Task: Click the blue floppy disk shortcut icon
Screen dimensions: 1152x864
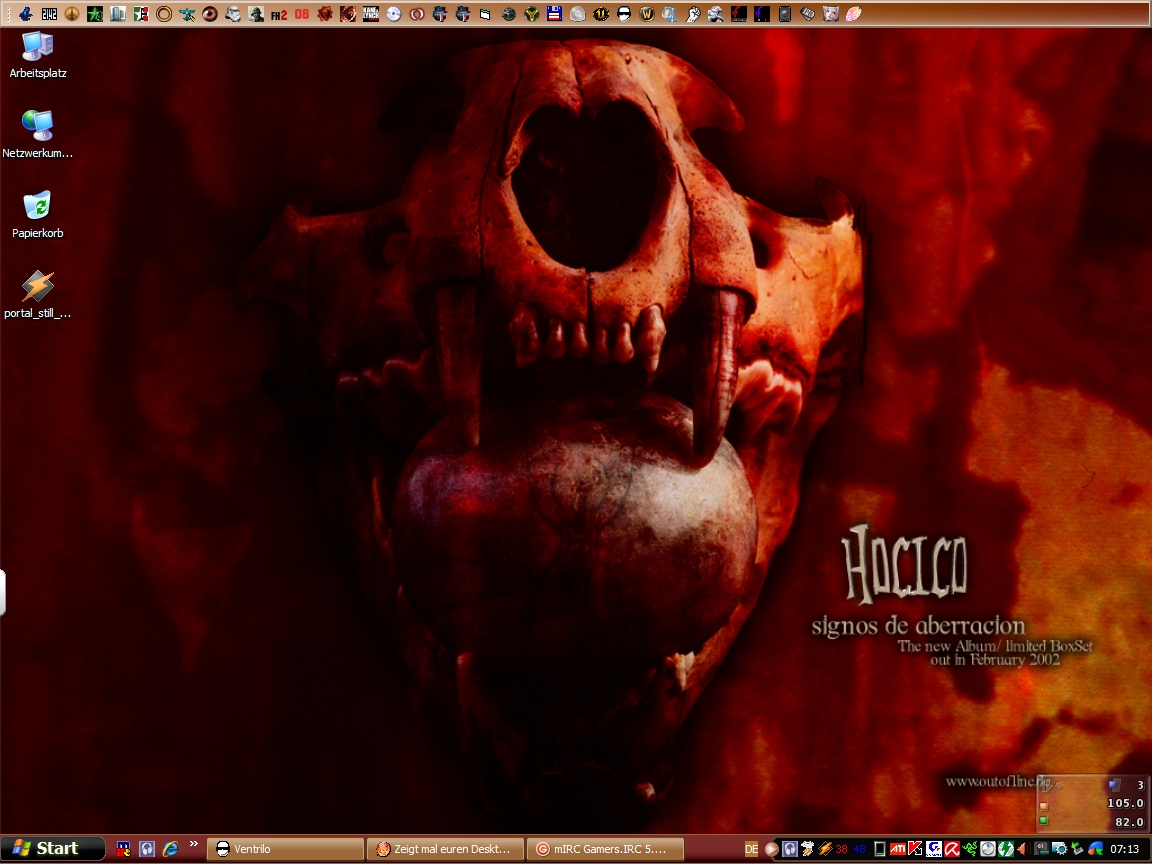Action: (x=555, y=14)
